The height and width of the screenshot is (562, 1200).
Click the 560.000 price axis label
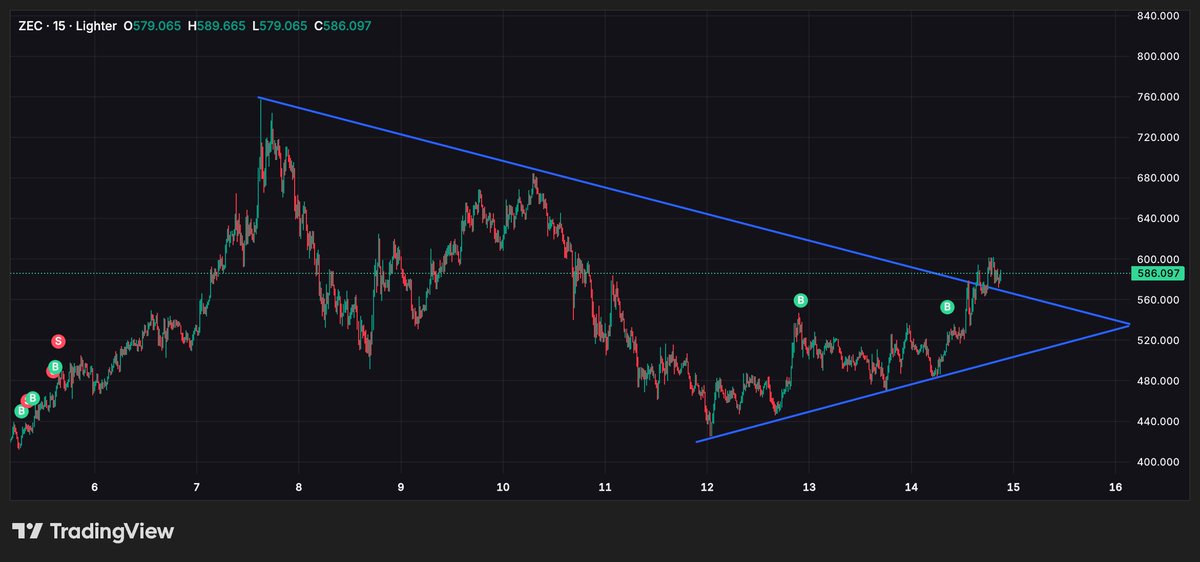[1158, 300]
